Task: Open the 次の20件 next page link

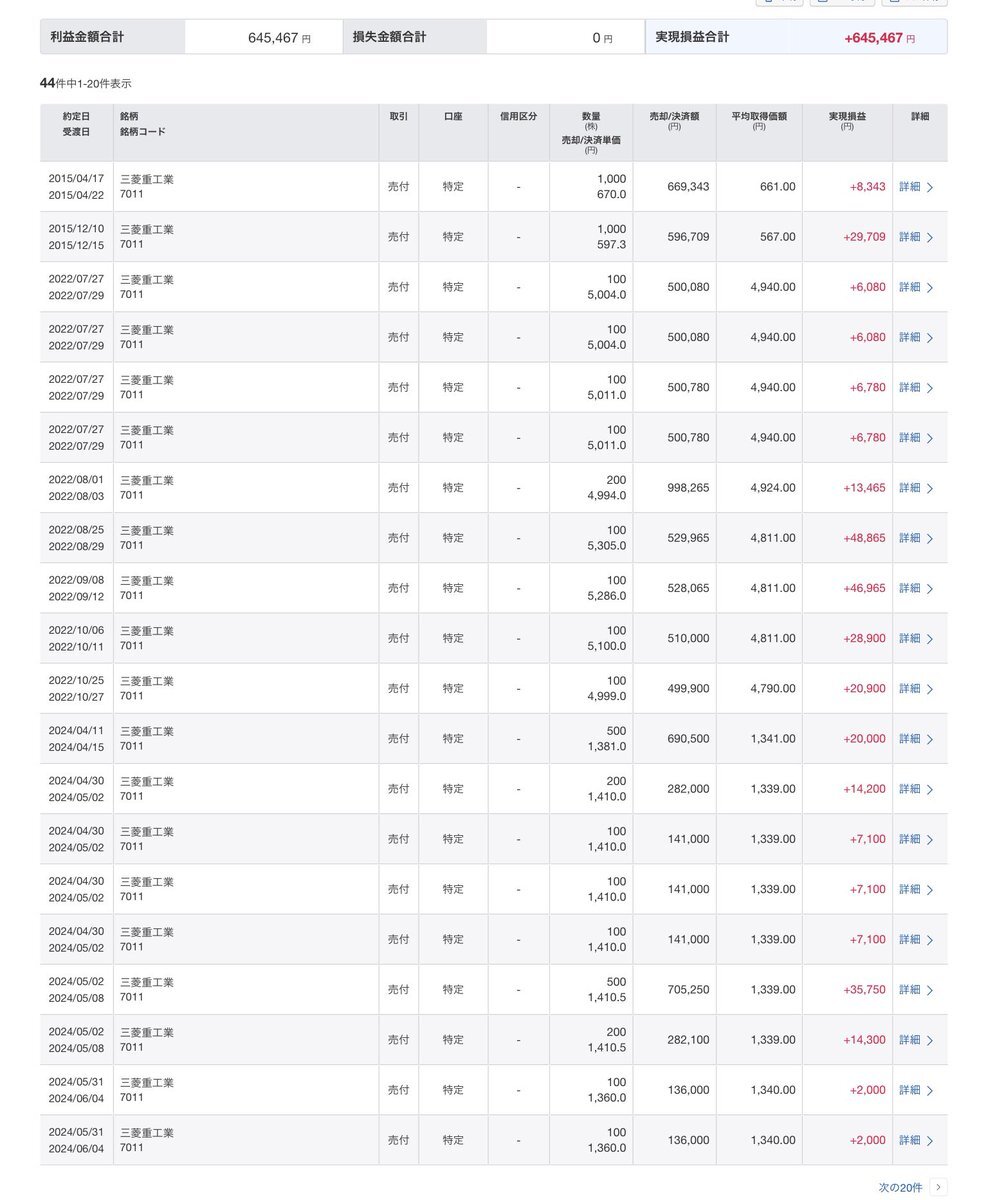Action: [900, 1187]
